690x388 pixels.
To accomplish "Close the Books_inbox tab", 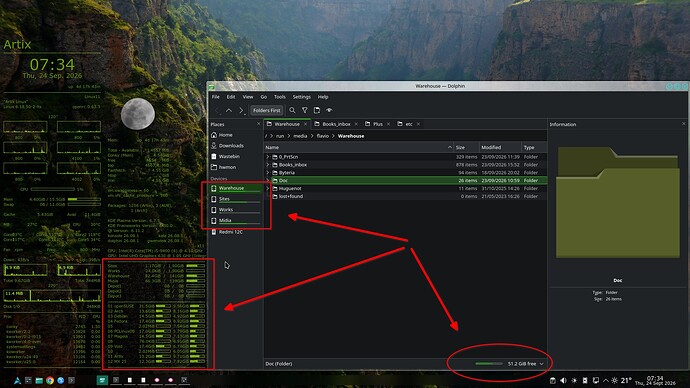I will 356,124.
